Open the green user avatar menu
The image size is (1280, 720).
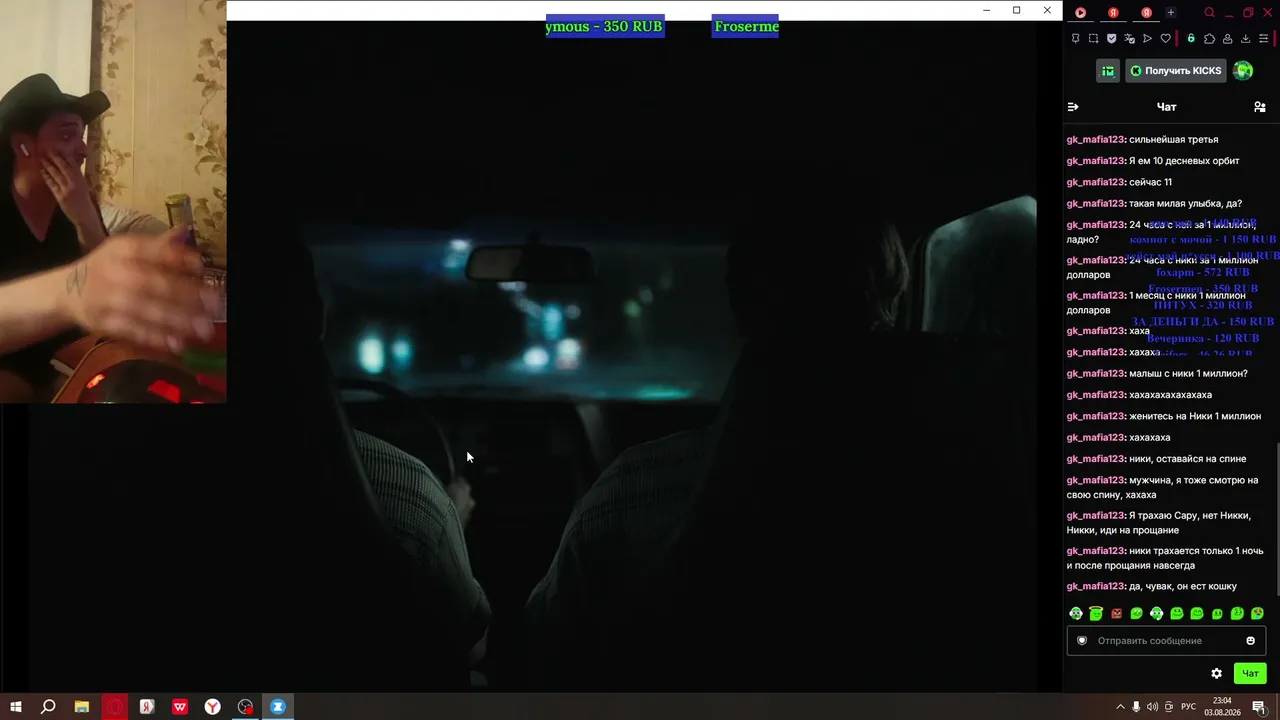coord(1243,71)
